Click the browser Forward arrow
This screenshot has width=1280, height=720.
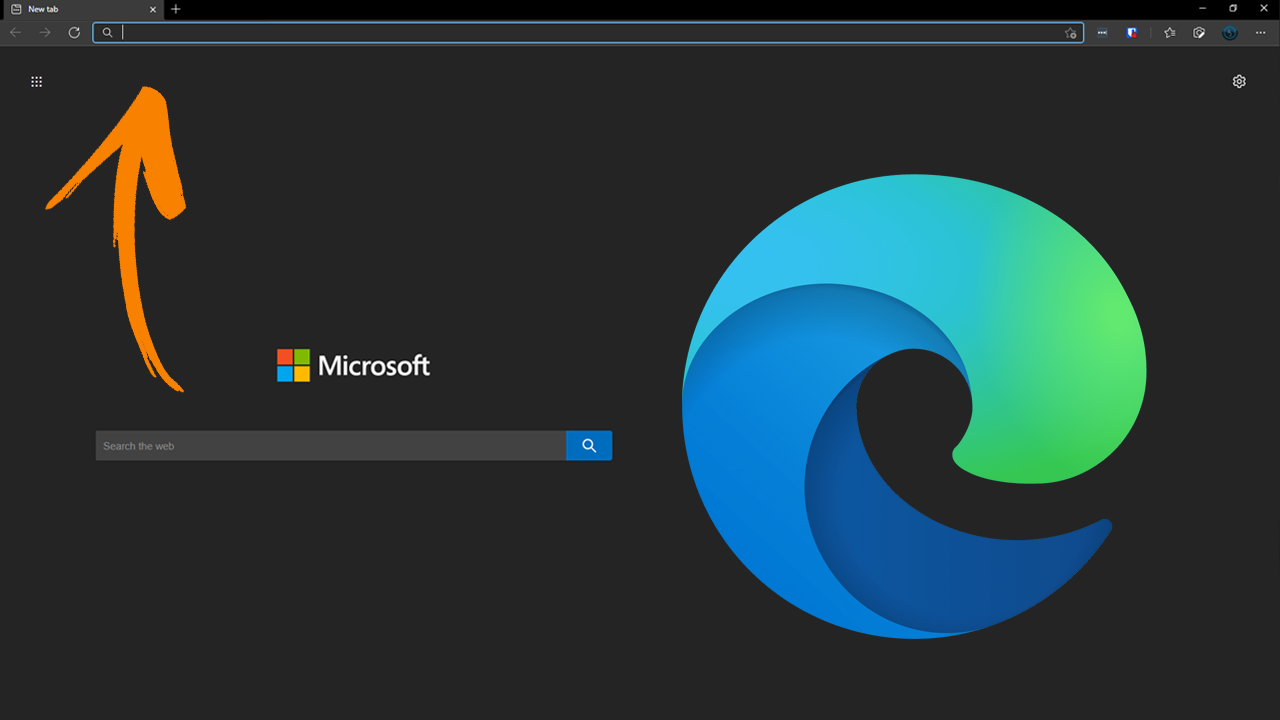coord(45,33)
